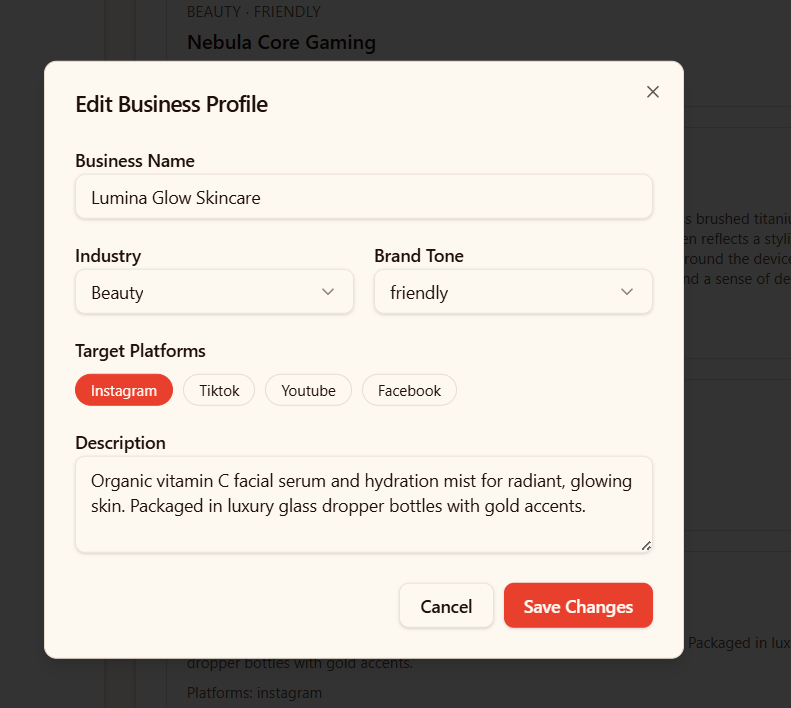Enable the Facebook platform chip
The width and height of the screenshot is (791, 708).
point(409,390)
